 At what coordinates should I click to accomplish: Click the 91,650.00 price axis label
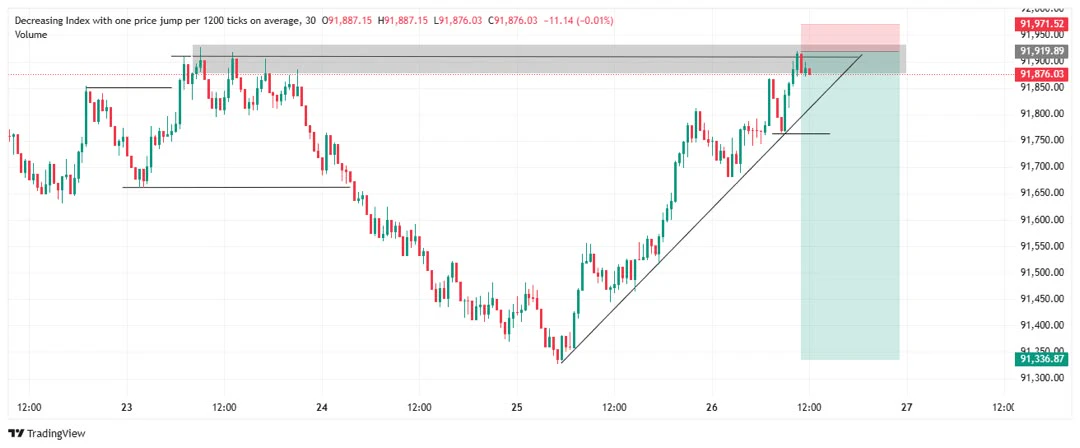click(1043, 193)
